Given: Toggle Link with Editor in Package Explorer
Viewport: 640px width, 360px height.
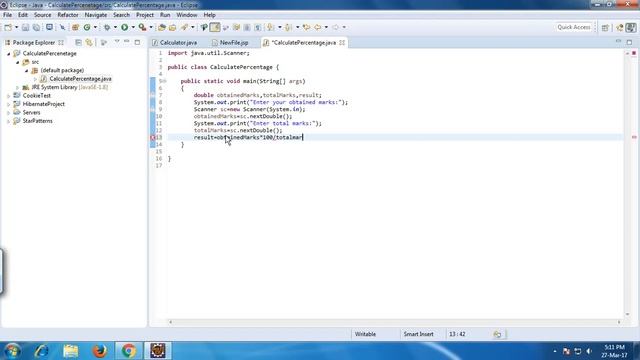Looking at the screenshot, I should 89,42.
